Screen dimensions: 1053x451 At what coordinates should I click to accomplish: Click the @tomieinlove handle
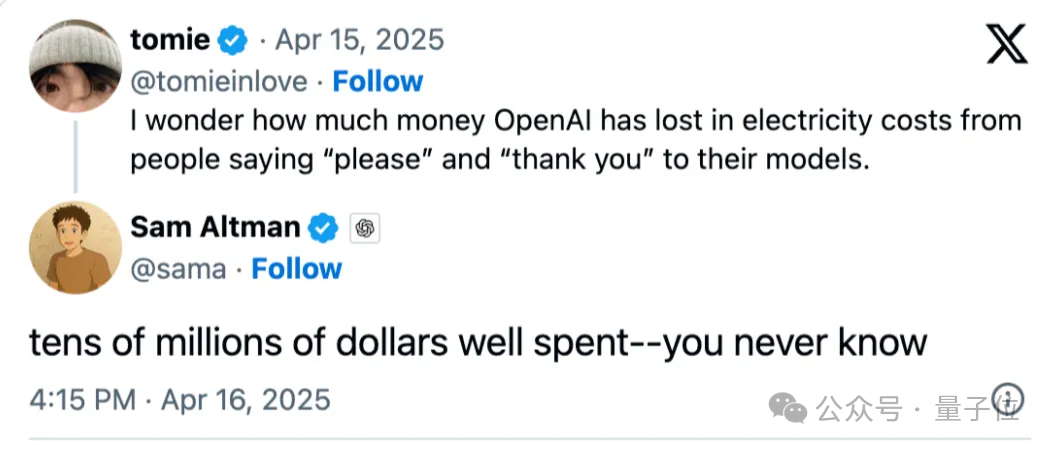click(x=221, y=81)
